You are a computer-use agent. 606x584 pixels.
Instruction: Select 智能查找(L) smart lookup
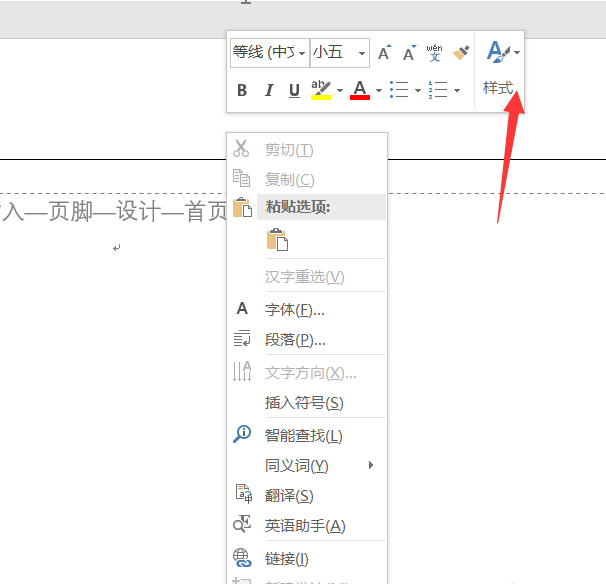(x=307, y=436)
